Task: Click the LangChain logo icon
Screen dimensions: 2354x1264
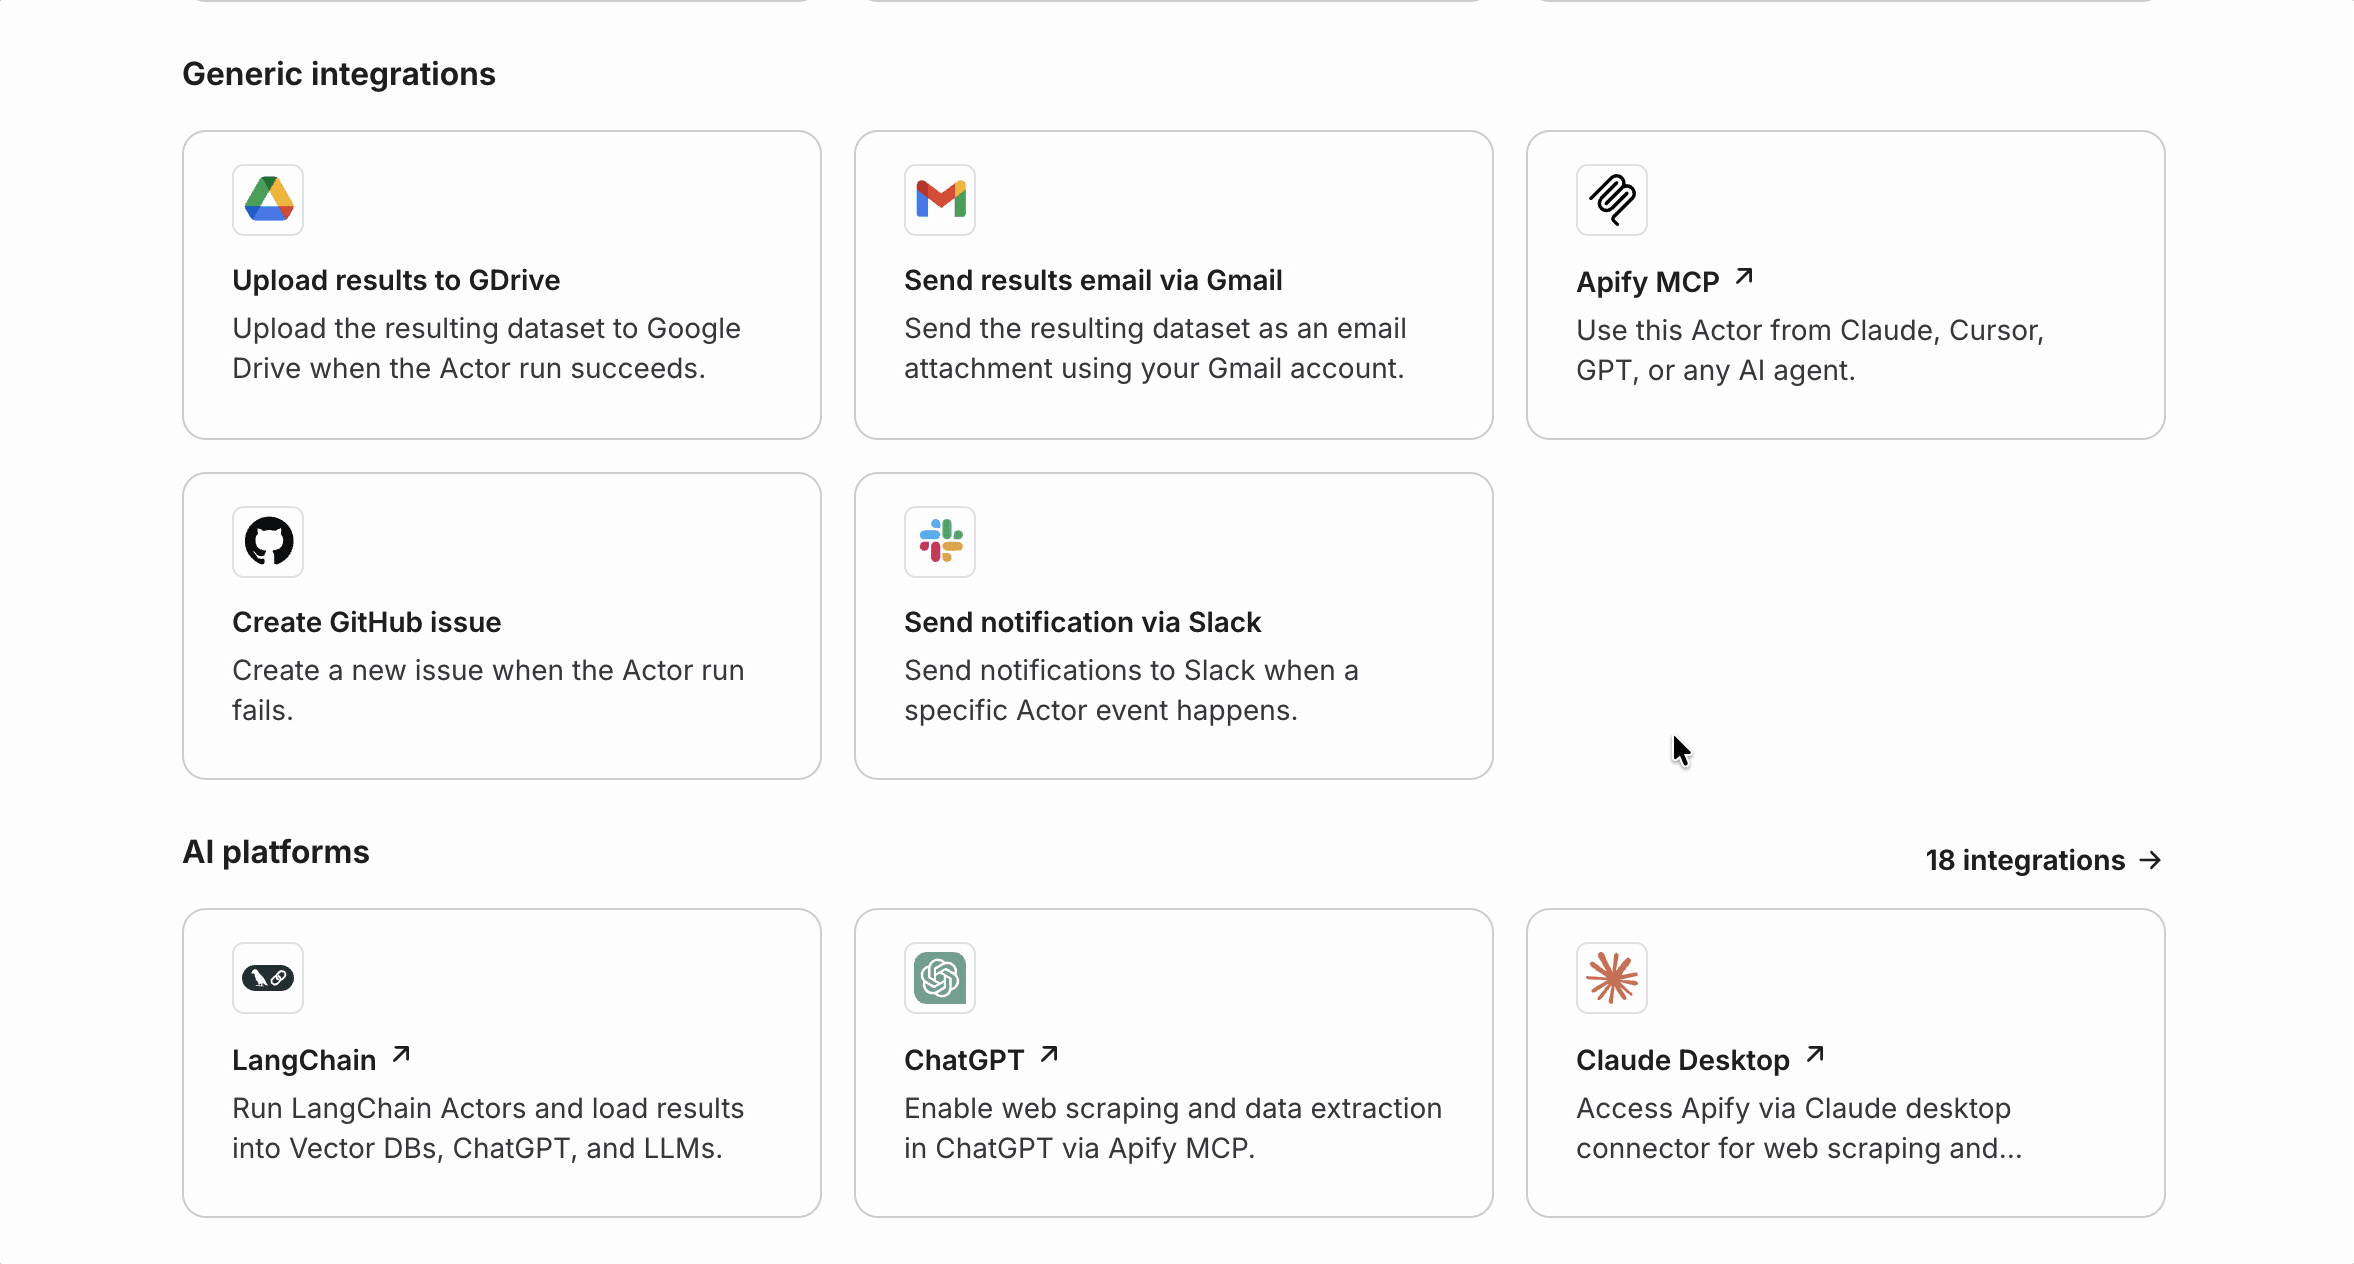Action: click(268, 978)
